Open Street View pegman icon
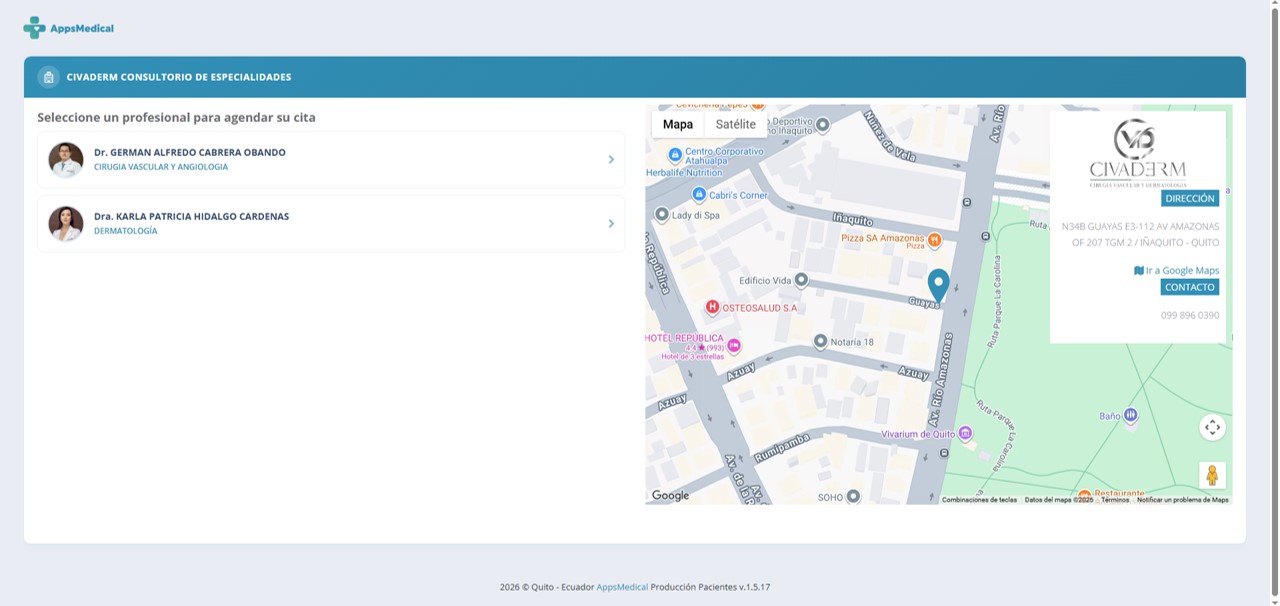Screen dimensions: 1280x606 pos(1212,475)
